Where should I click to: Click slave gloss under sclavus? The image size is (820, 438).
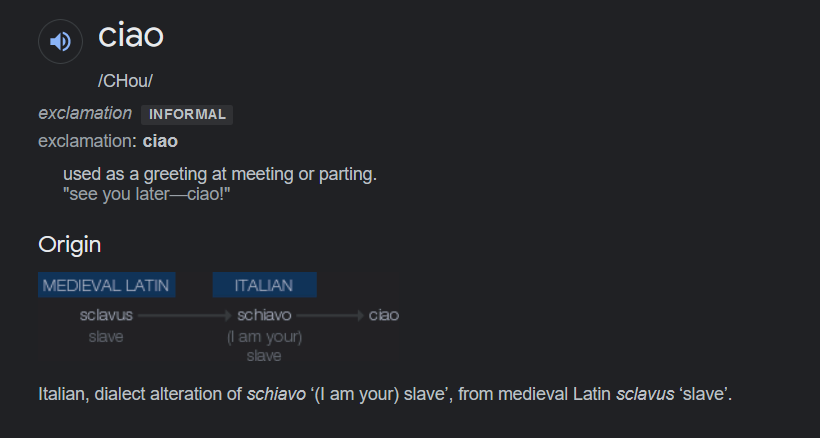coord(106,337)
